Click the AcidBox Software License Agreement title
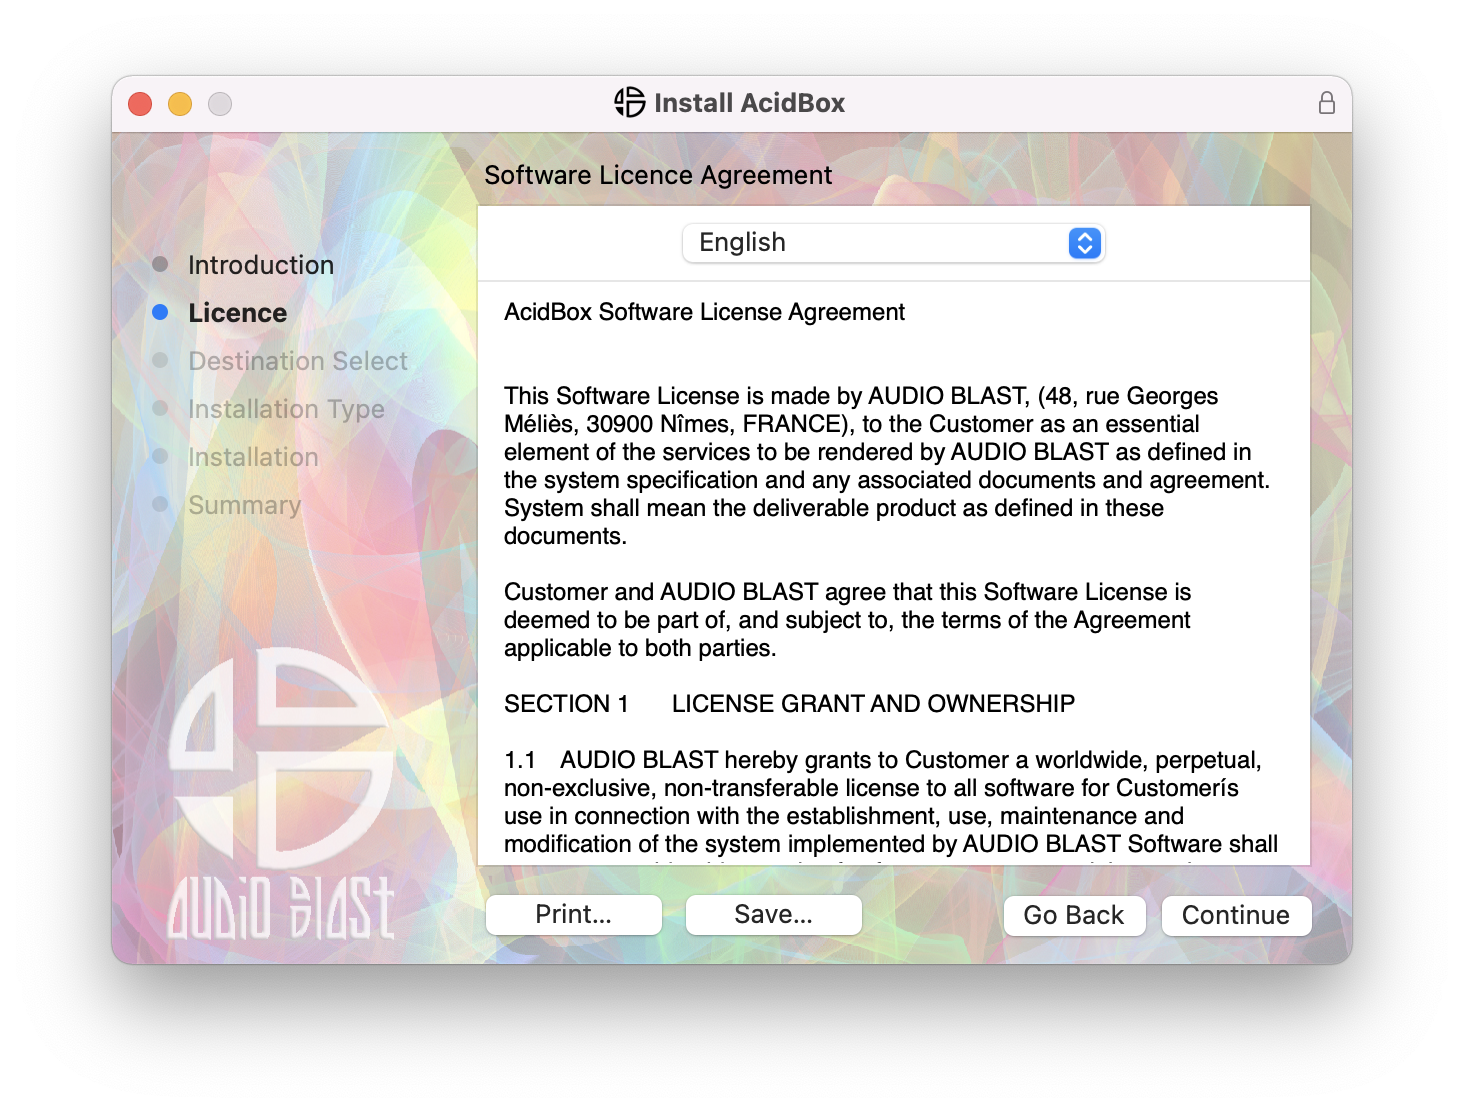The image size is (1464, 1112). pos(704,312)
